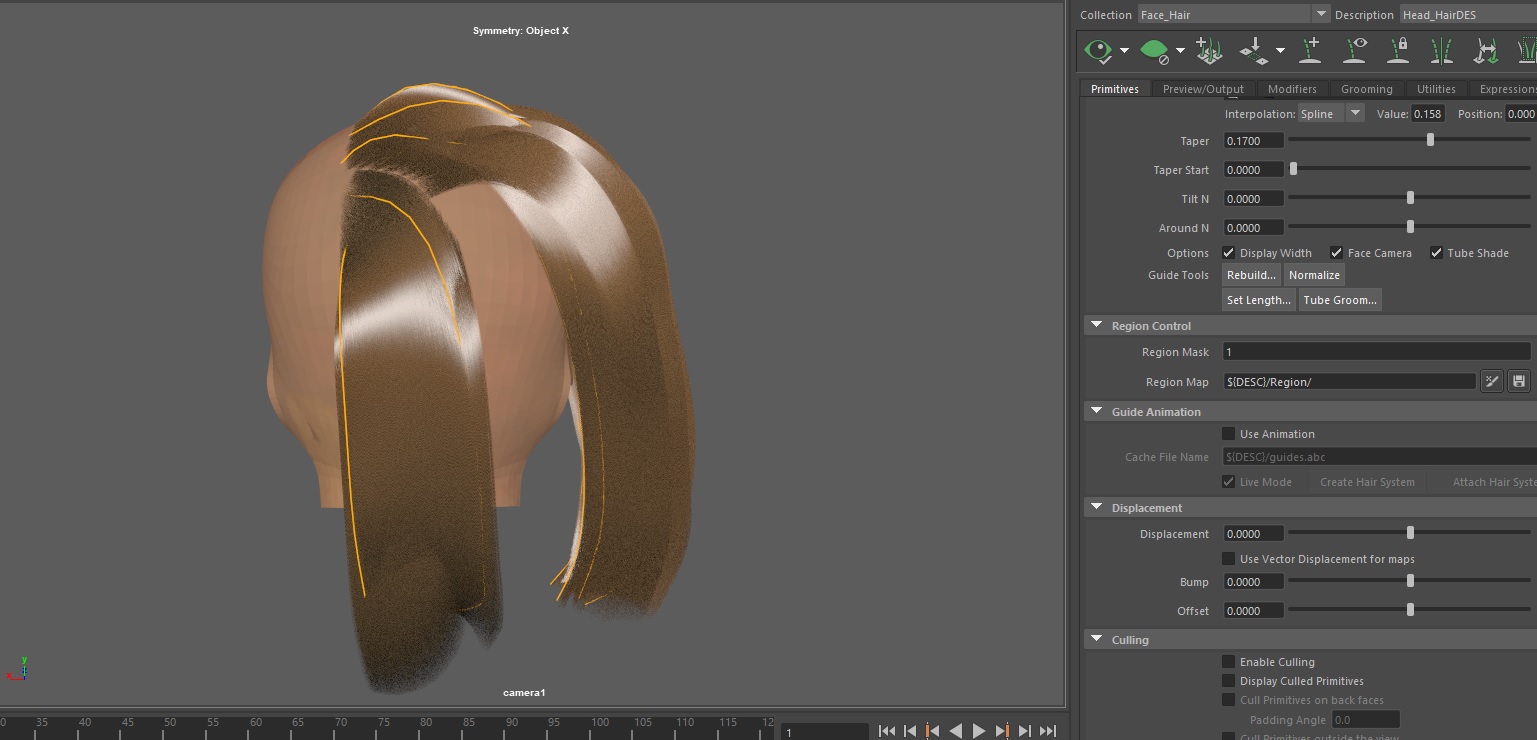This screenshot has height=740, width=1537.
Task: Enable Use Animation under Guide Animation
Action: coord(1228,433)
